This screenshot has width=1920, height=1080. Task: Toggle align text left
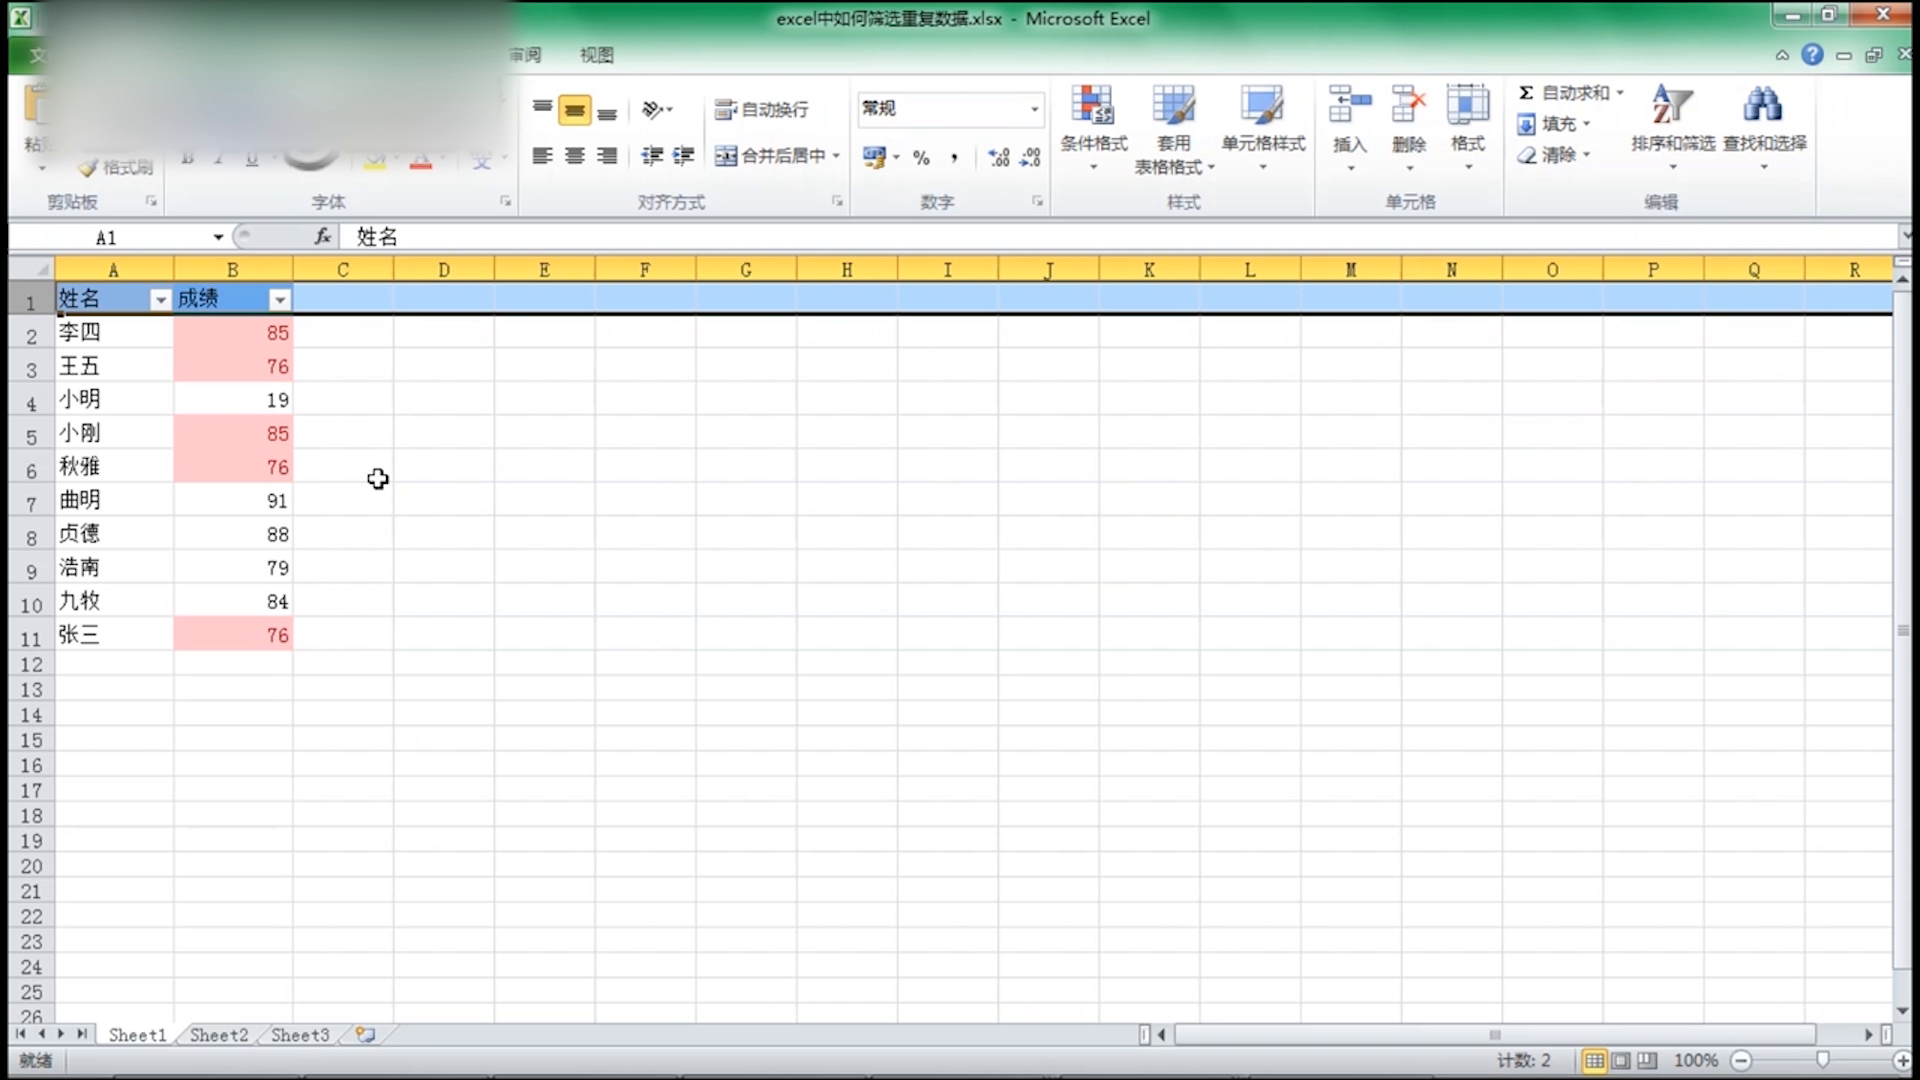tap(542, 156)
